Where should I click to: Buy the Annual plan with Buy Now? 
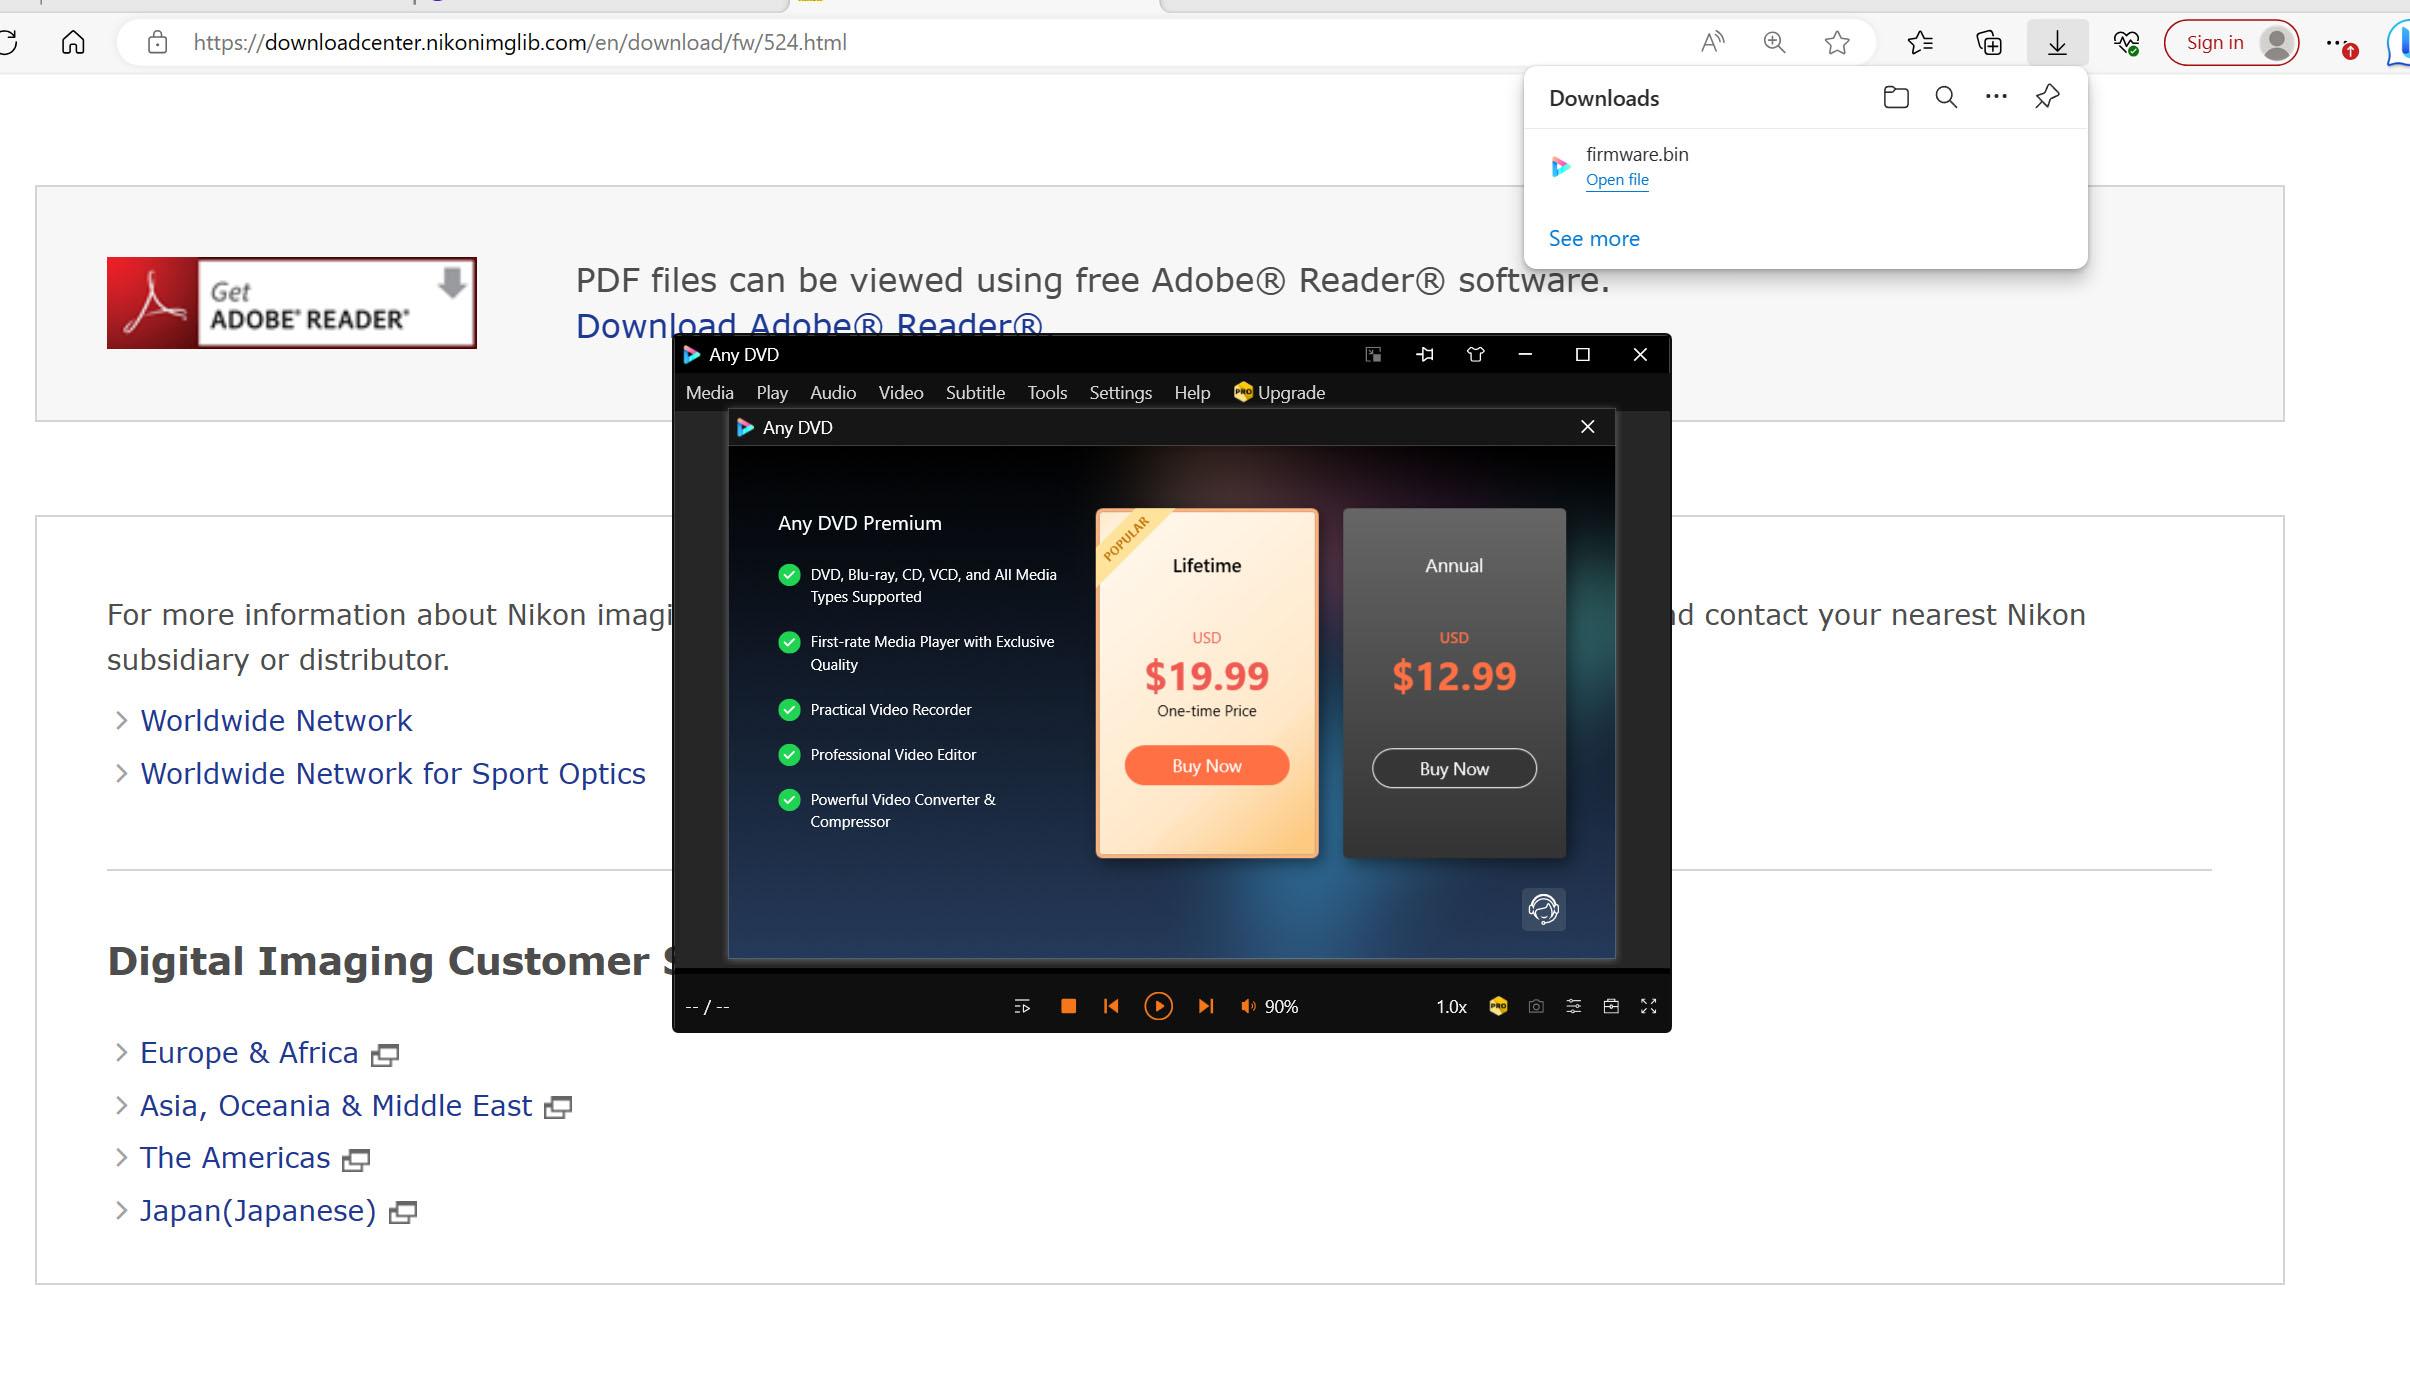pos(1454,768)
